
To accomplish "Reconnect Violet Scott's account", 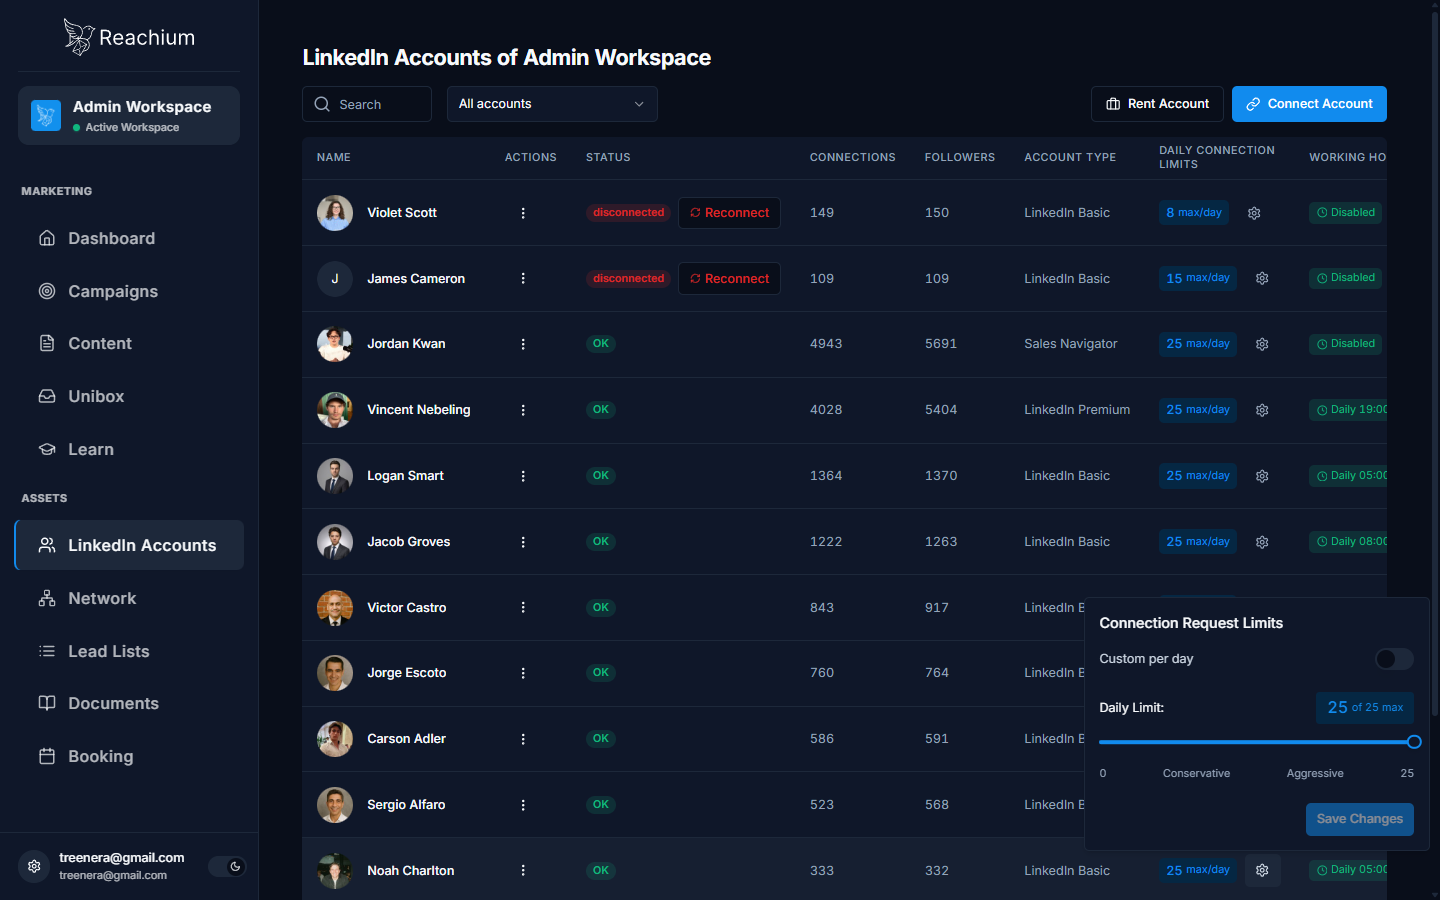I will click(729, 213).
